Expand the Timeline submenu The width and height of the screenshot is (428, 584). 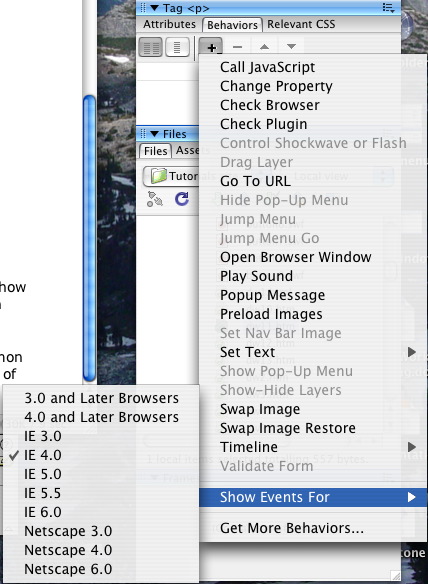tap(313, 447)
